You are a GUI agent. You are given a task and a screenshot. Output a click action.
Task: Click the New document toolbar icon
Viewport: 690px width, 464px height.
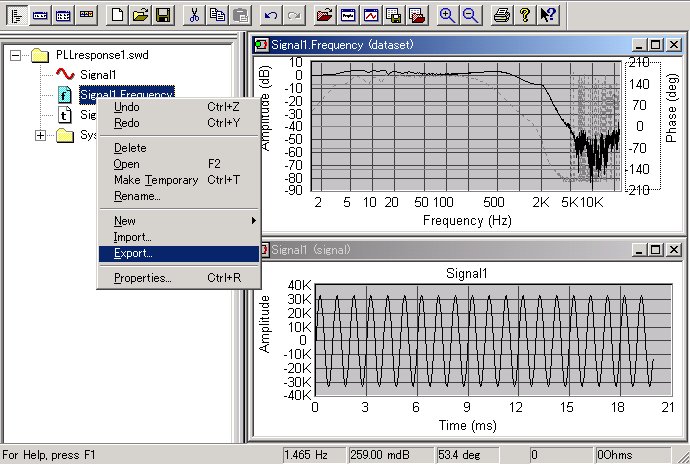coord(118,14)
